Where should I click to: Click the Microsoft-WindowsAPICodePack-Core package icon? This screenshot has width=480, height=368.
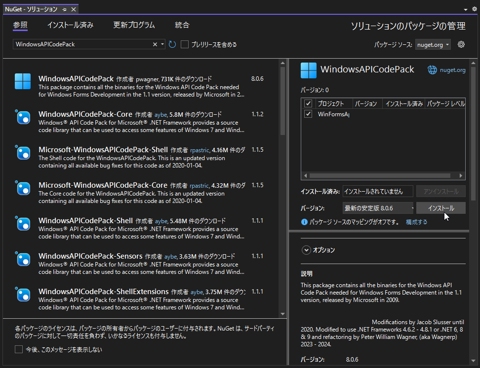click(x=23, y=188)
